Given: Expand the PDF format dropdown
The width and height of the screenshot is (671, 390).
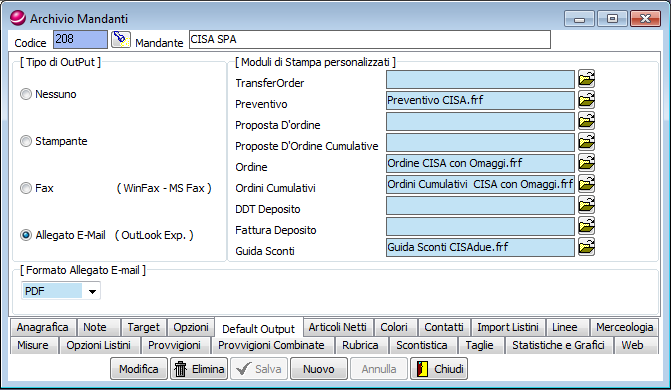Looking at the screenshot, I should 92,292.
